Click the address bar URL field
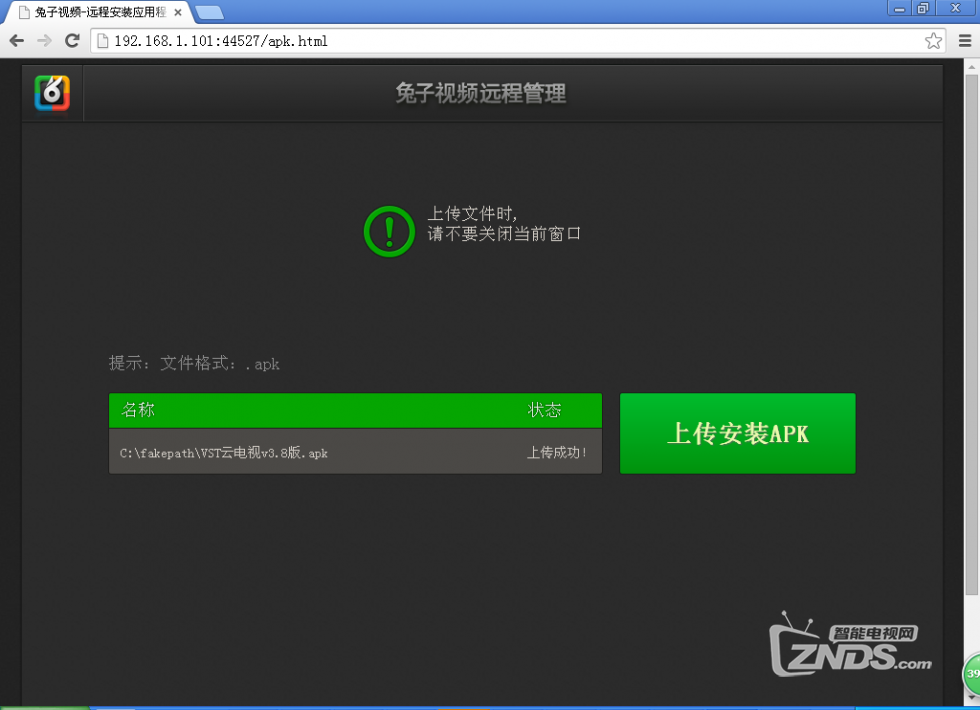The image size is (980, 710). point(500,41)
